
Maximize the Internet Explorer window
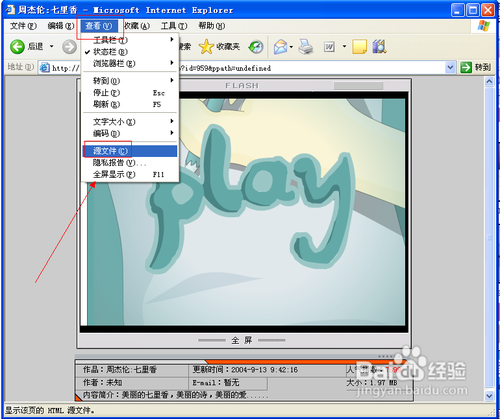[x=473, y=10]
